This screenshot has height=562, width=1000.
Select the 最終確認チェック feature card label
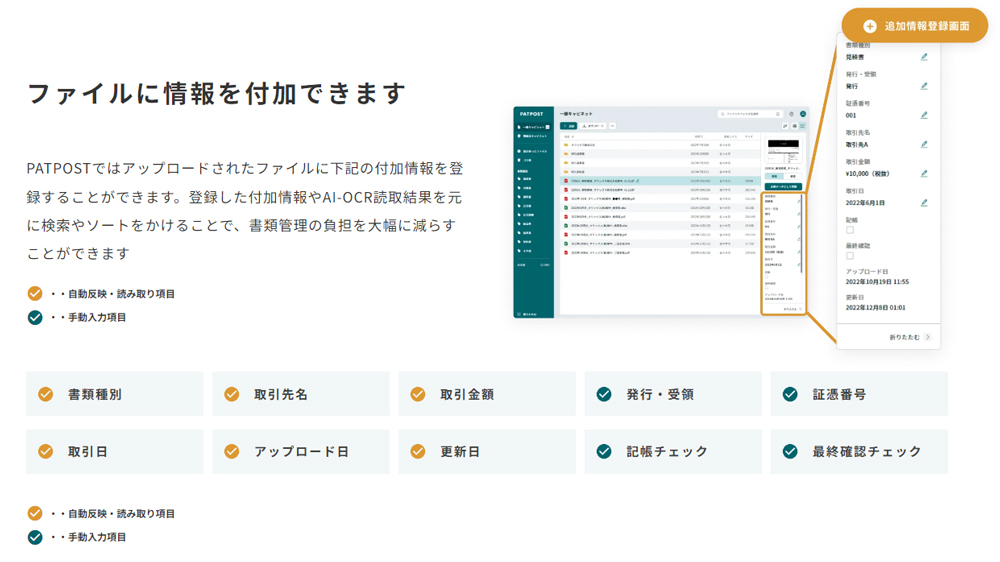click(x=867, y=452)
